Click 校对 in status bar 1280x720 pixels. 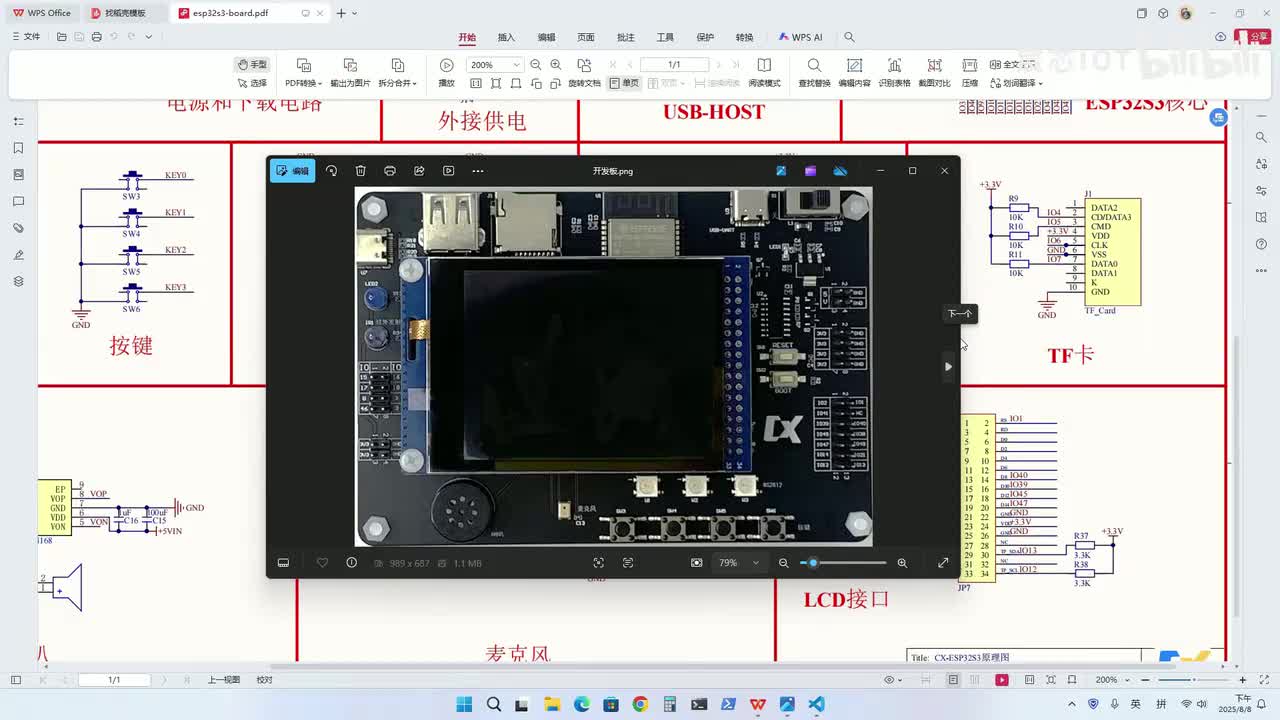coord(264,680)
